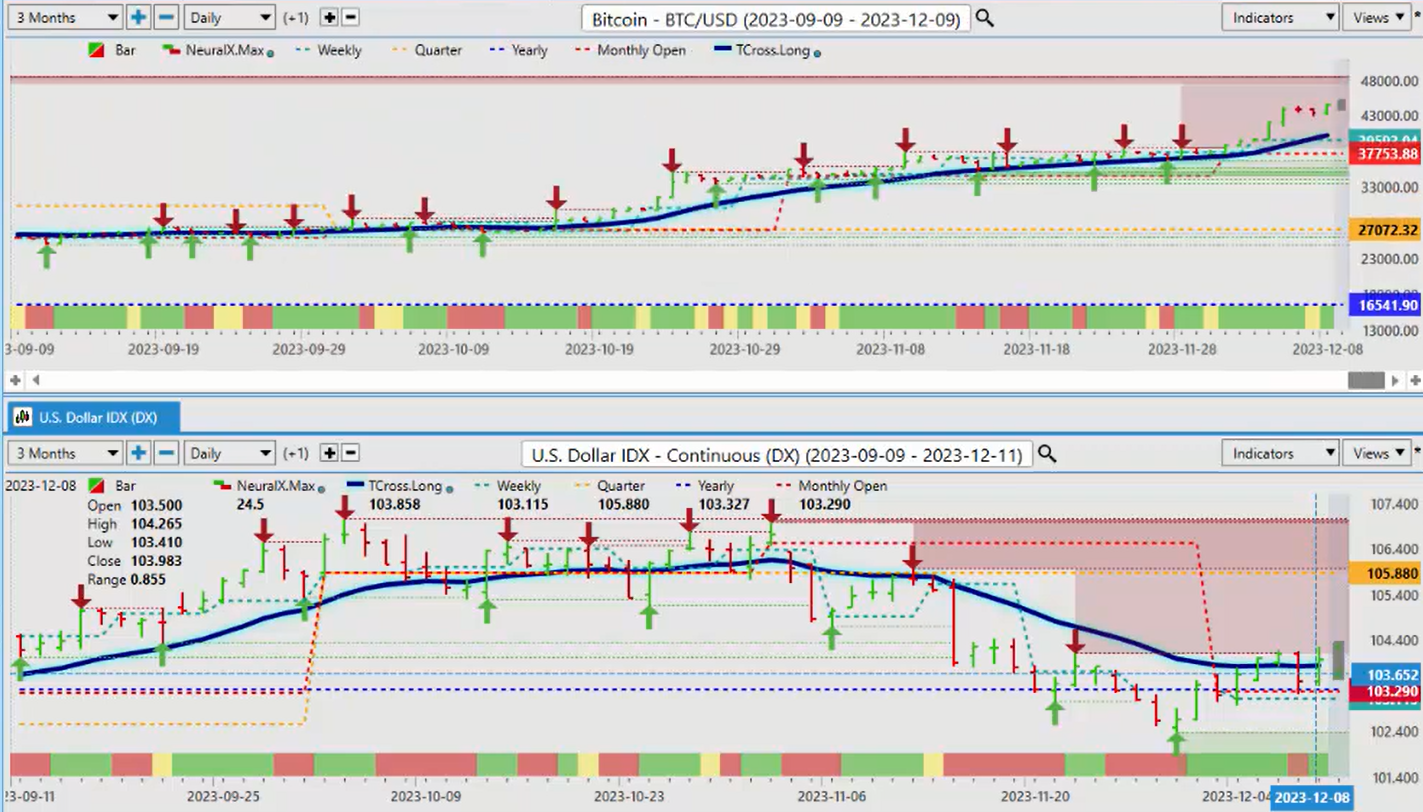Click the 103.290 Monthly Open price label
This screenshot has height=812, width=1423.
click(x=1385, y=691)
